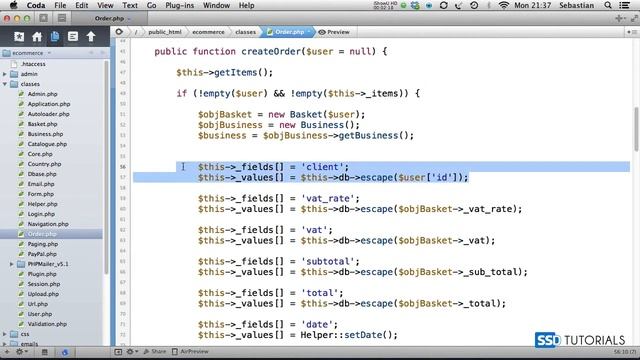Screen dimensions: 640x360
Task: Click the editor vertical scrollbar
Action: click(636, 129)
